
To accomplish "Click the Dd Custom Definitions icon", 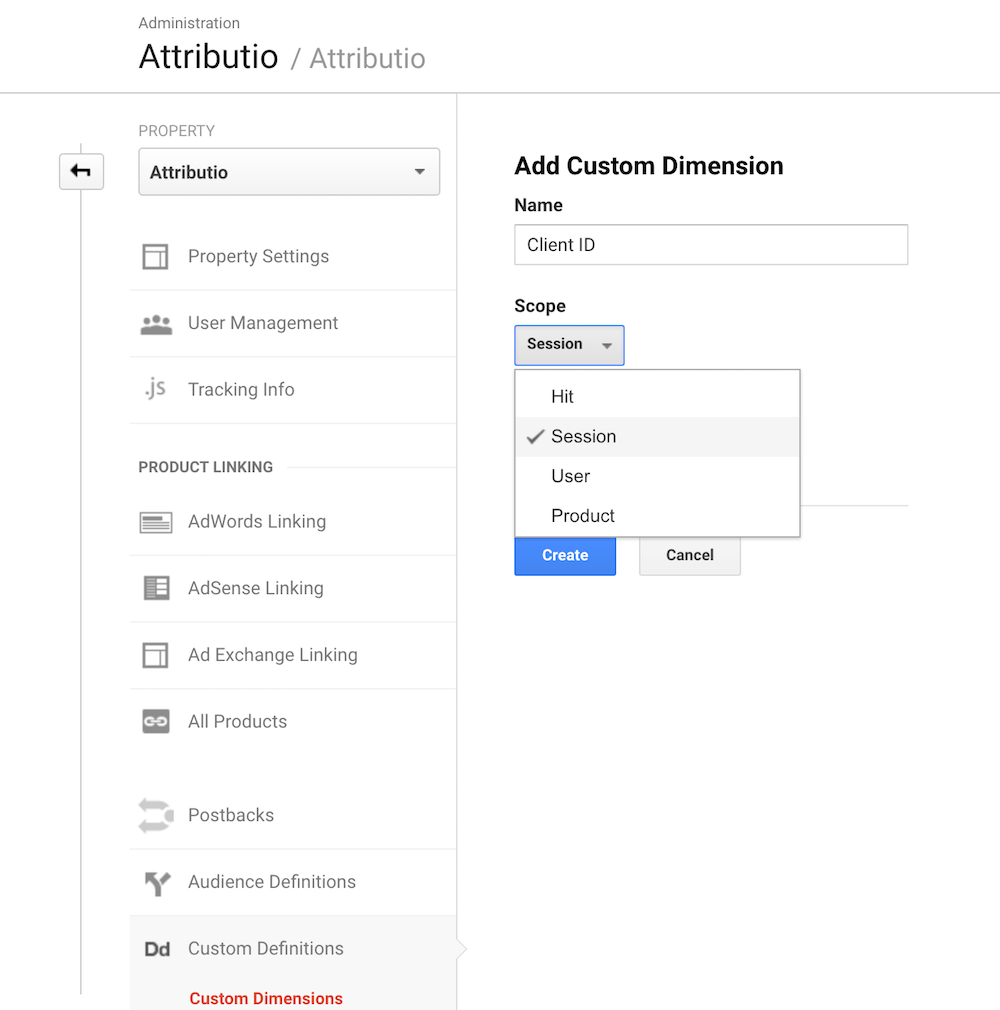I will [157, 949].
